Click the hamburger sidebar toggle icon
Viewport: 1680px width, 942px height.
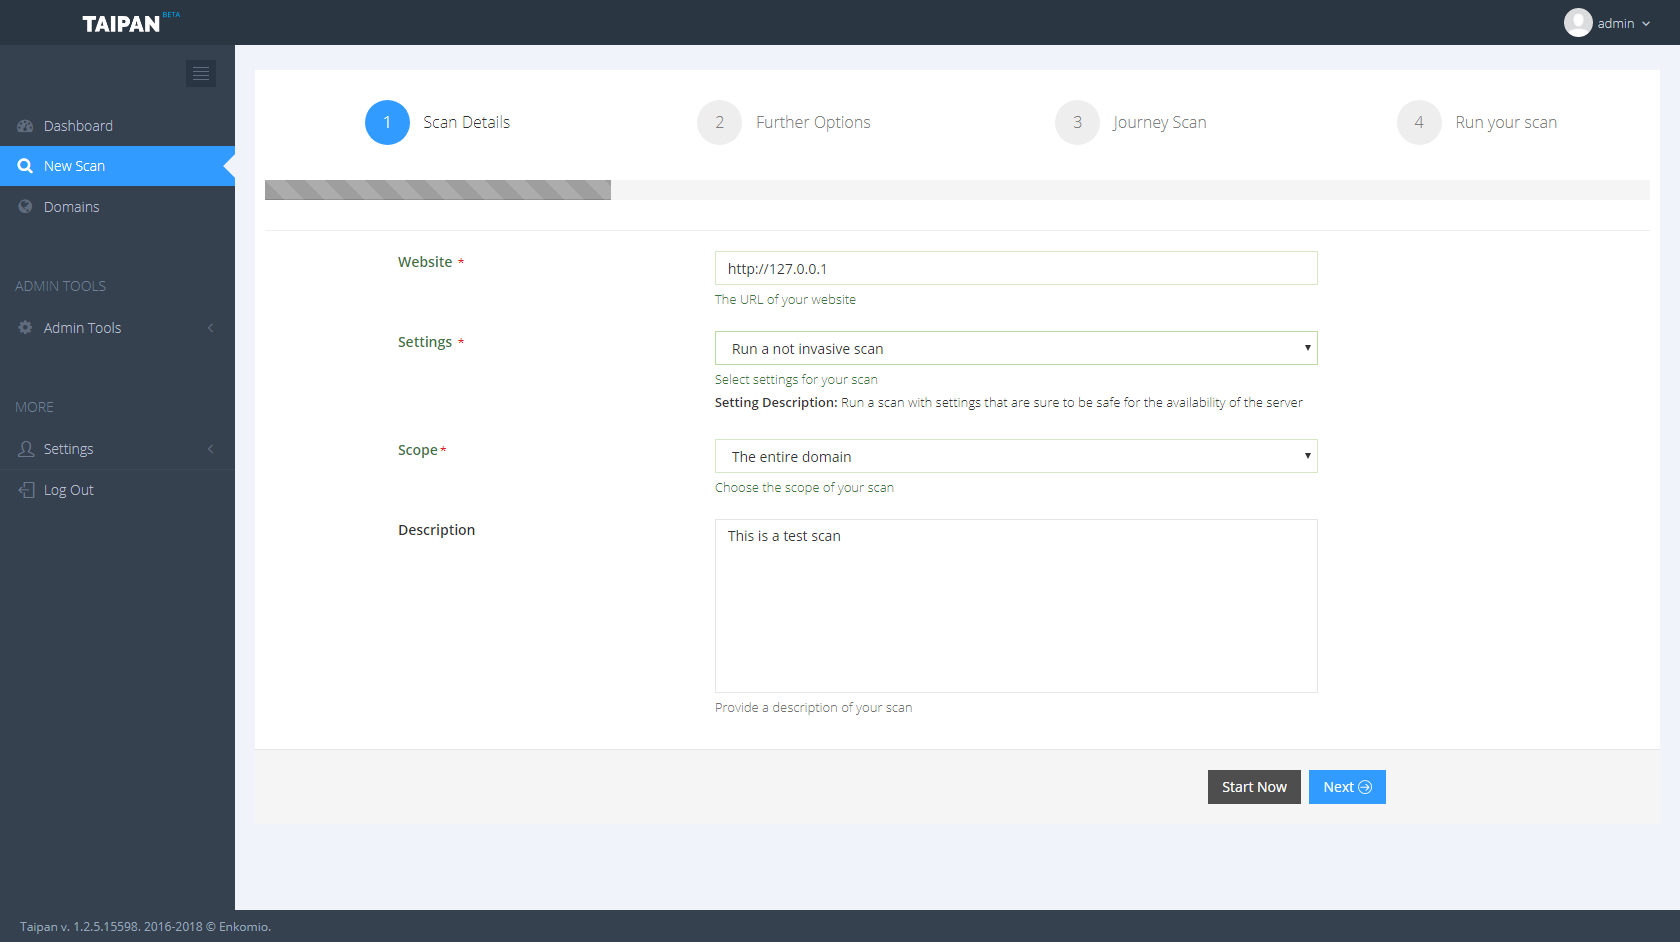201,73
